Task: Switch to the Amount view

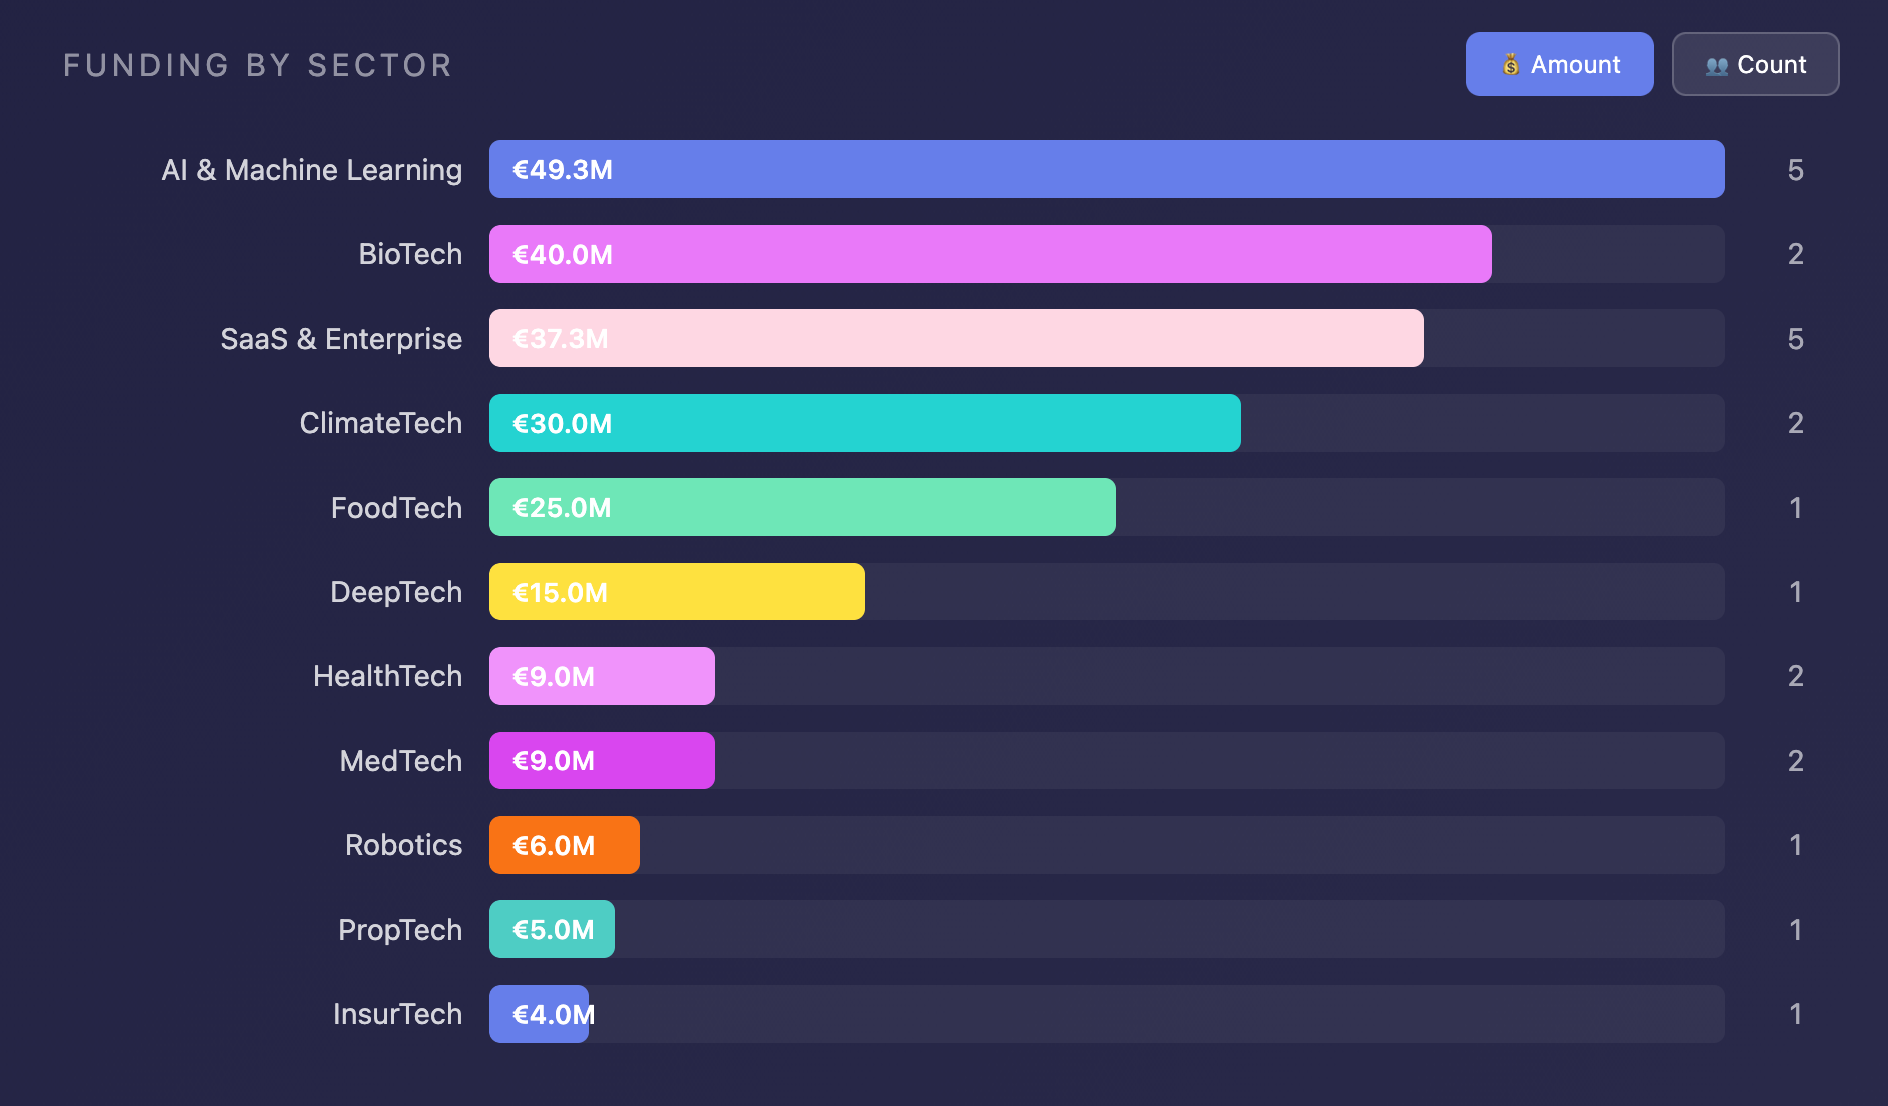Action: click(x=1559, y=64)
